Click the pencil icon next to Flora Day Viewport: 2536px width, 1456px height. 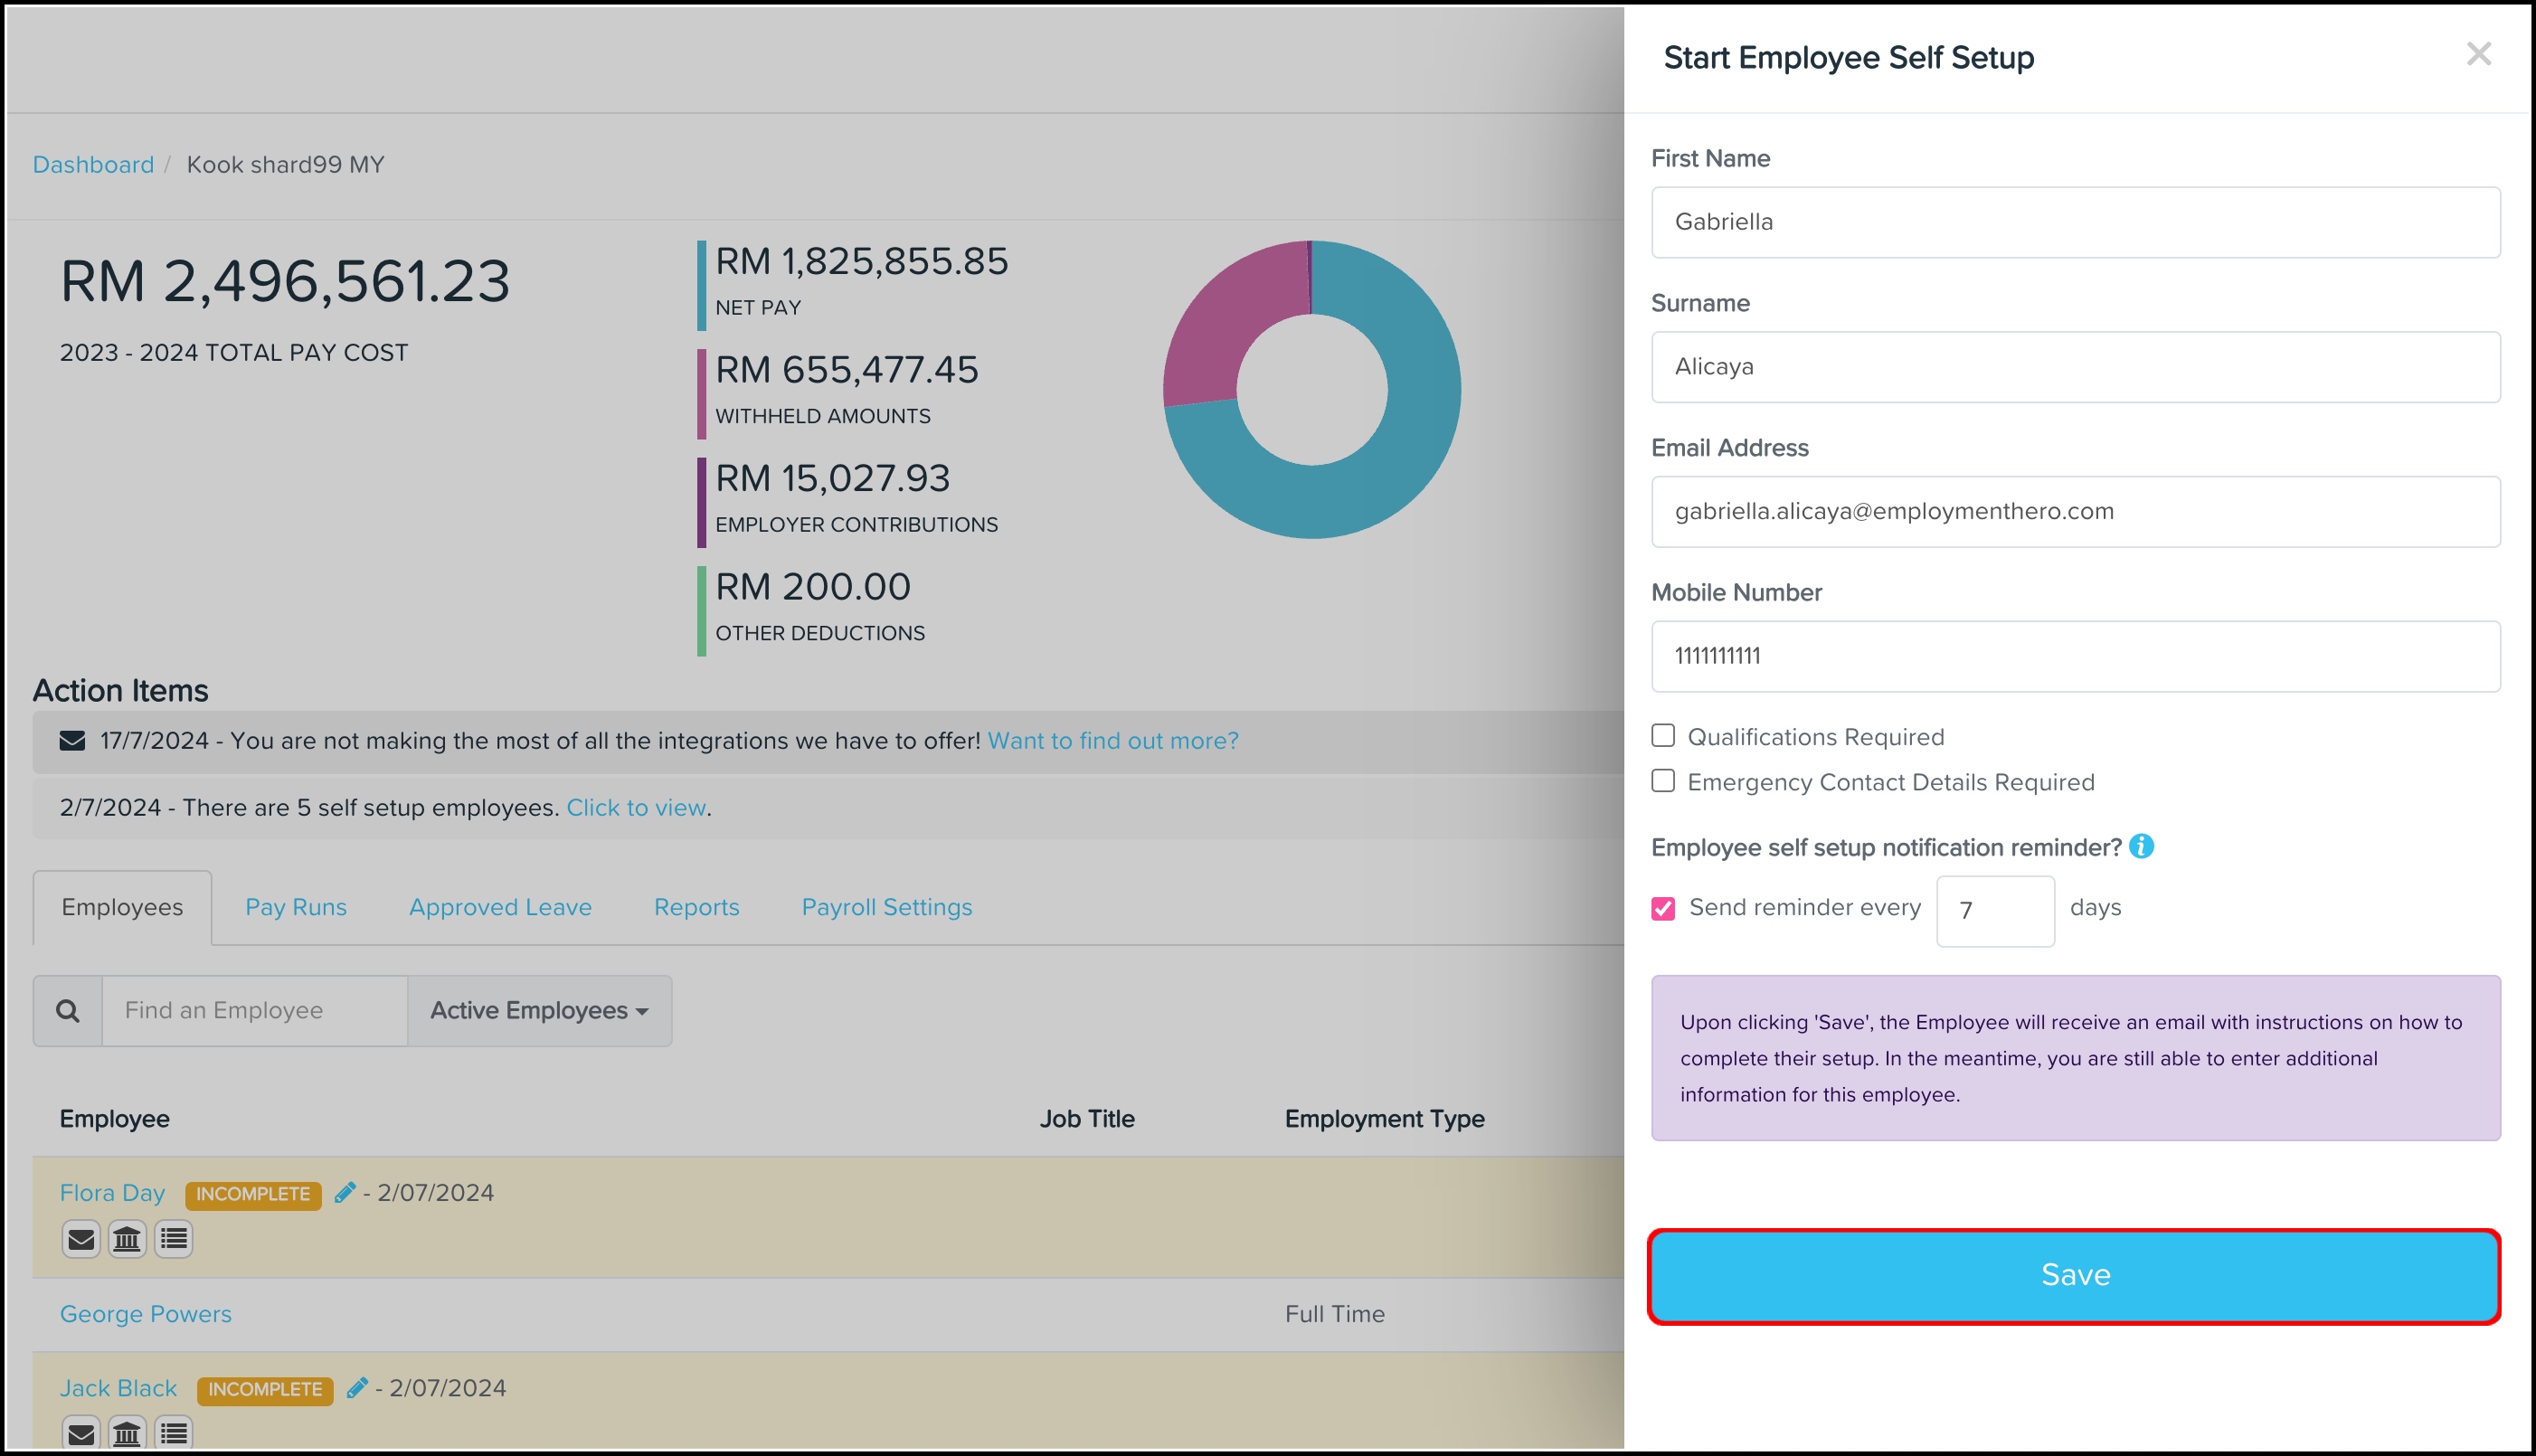(x=345, y=1192)
